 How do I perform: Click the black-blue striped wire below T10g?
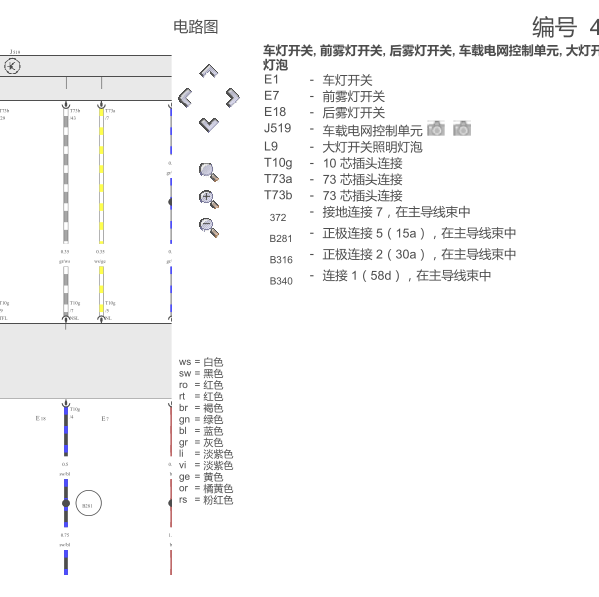tap(66, 432)
